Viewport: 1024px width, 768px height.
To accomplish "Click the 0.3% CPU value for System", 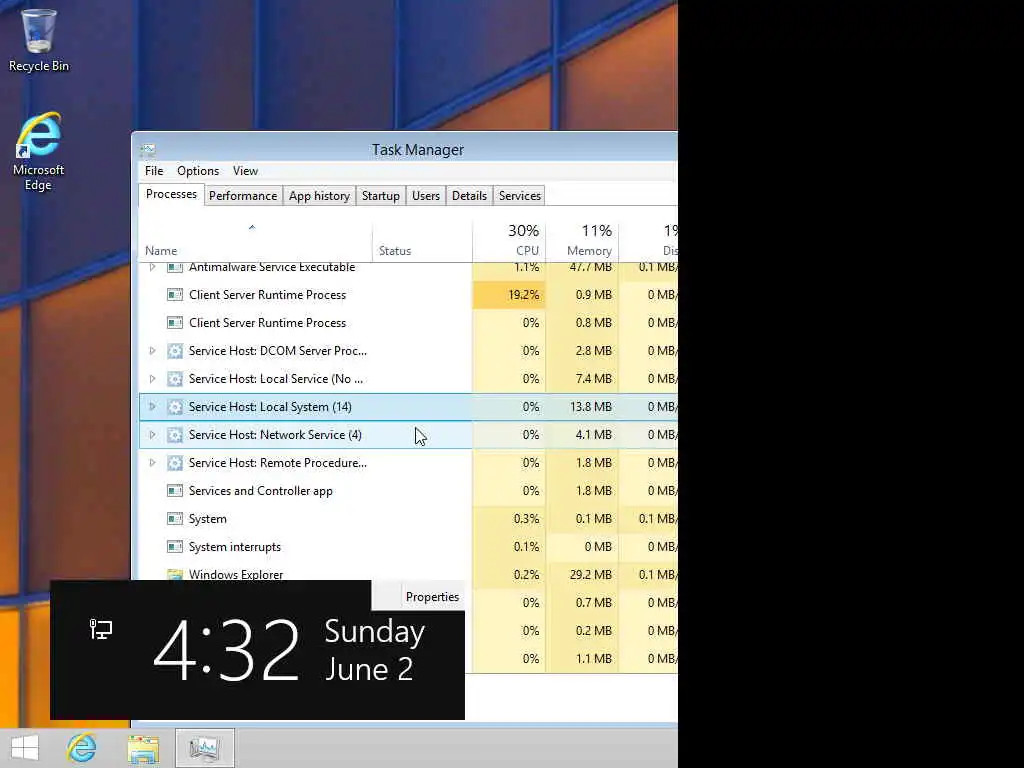I will point(526,519).
